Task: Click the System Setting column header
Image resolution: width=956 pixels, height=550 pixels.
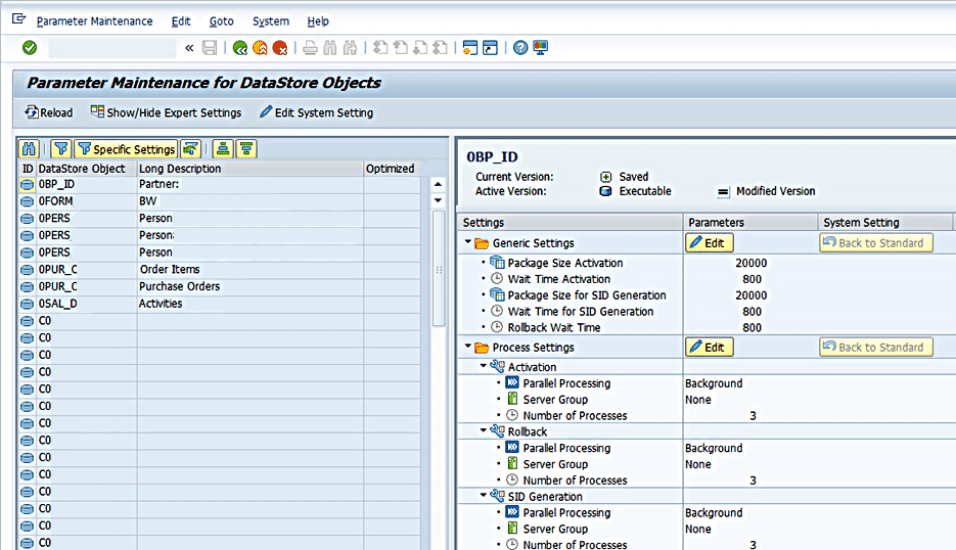Action: coord(885,223)
